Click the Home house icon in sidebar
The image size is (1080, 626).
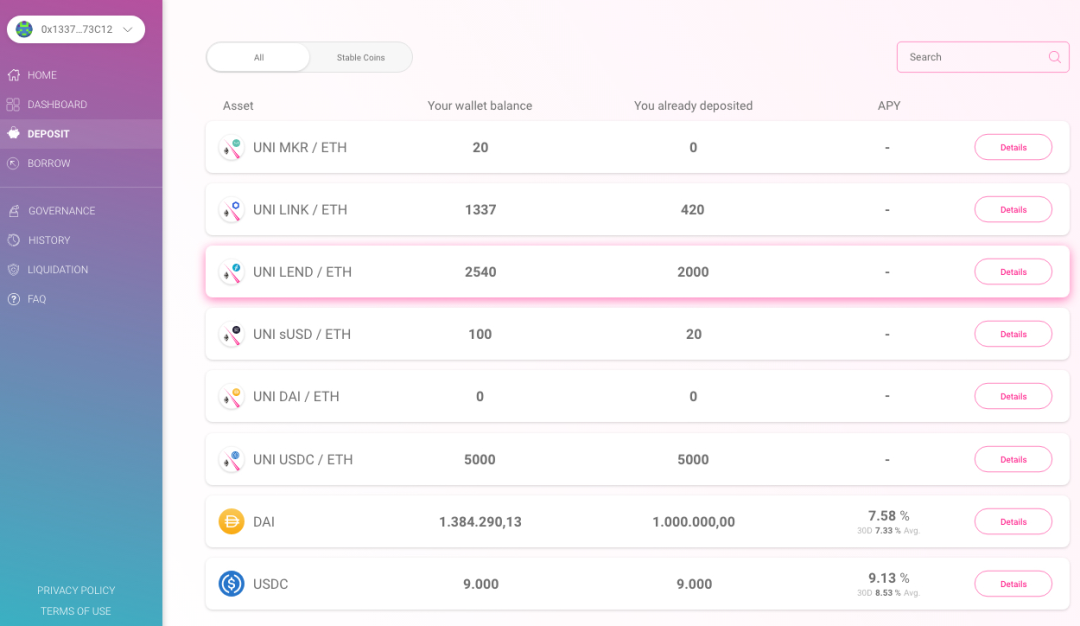coord(13,75)
